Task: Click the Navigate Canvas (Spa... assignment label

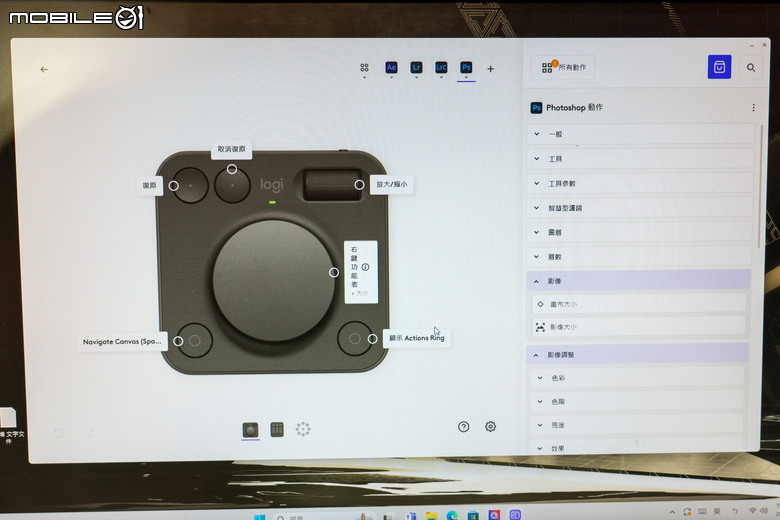Action: click(122, 341)
